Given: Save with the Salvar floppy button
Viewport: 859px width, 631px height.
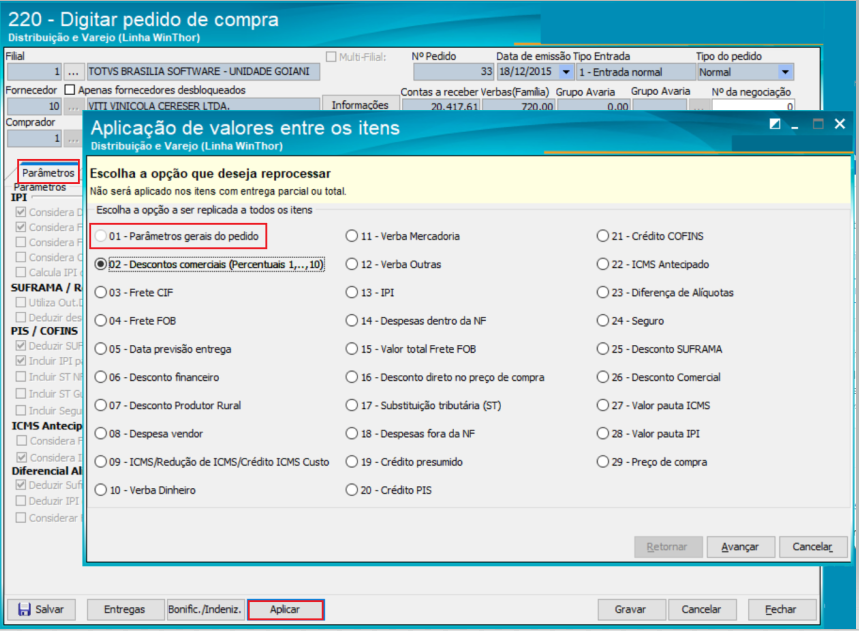Looking at the screenshot, I should (41, 609).
